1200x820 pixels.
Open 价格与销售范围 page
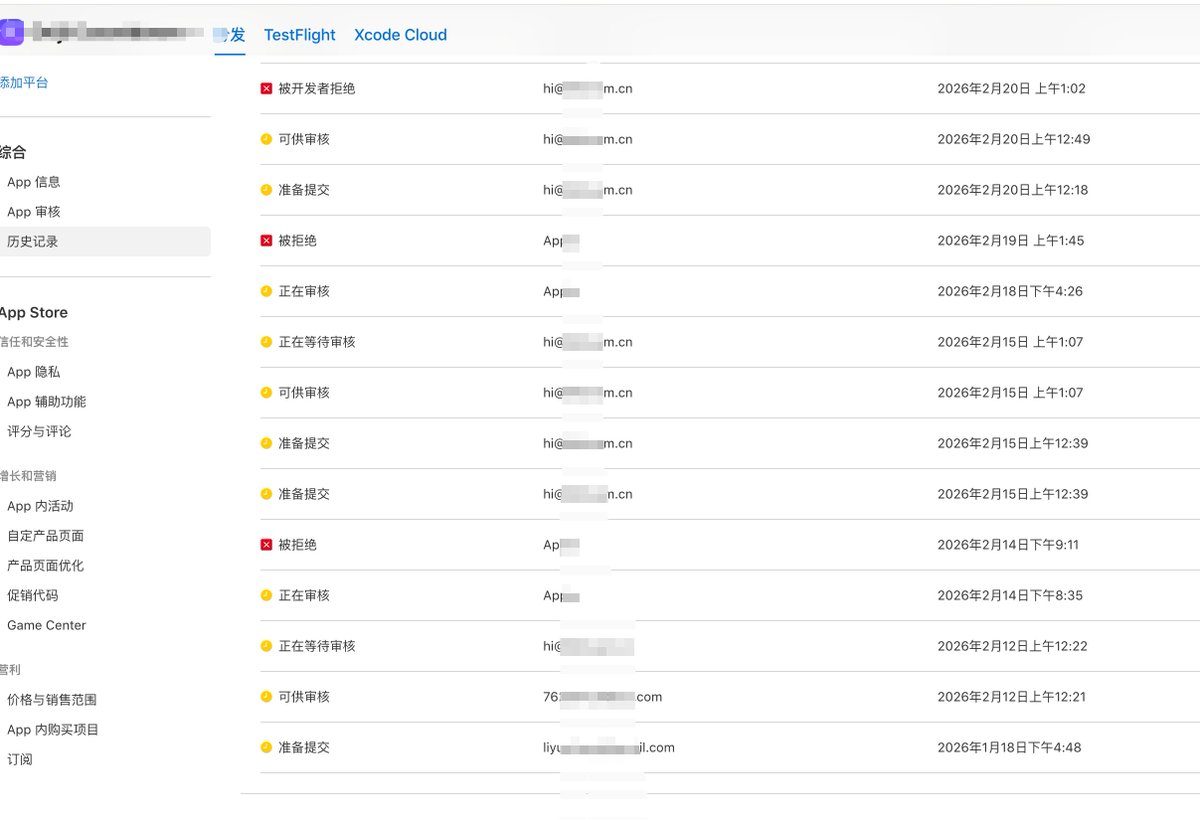[52, 700]
